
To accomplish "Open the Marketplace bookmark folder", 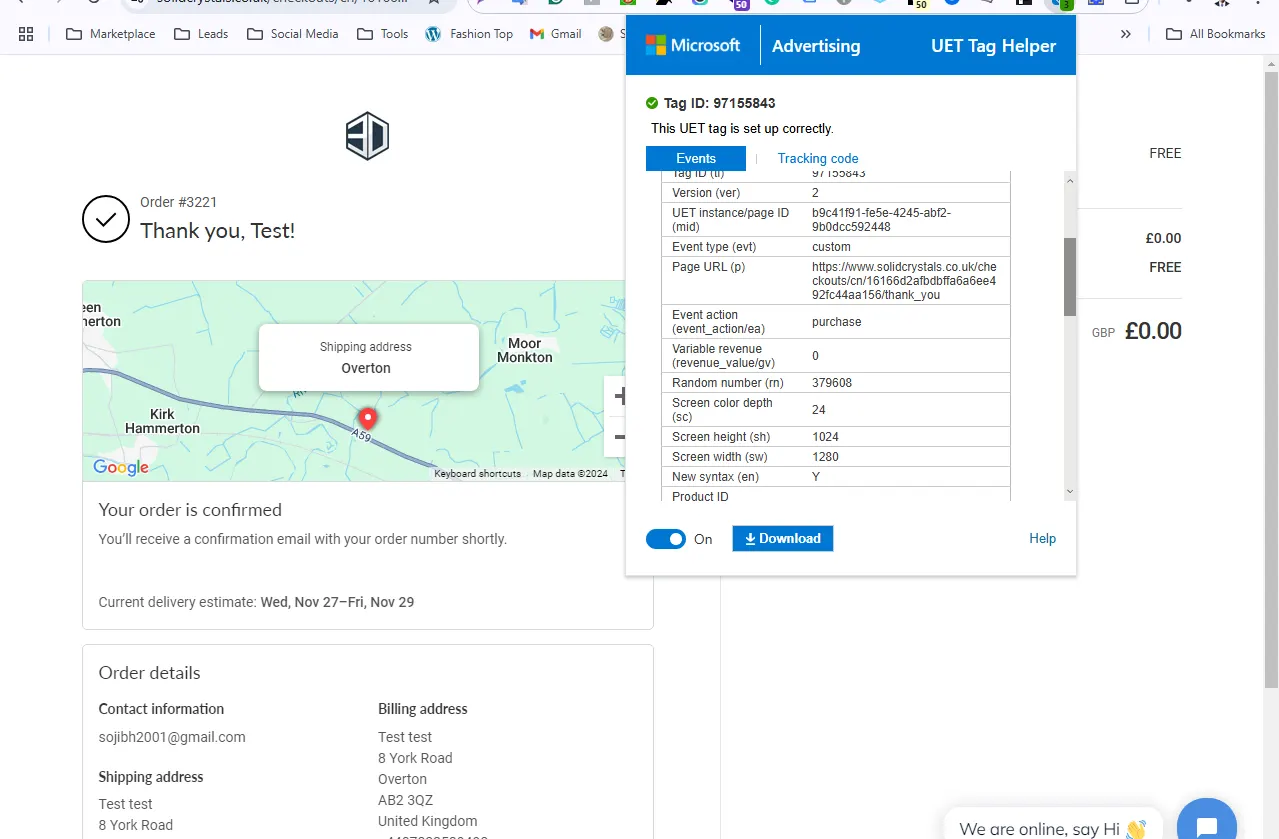I will pos(110,34).
